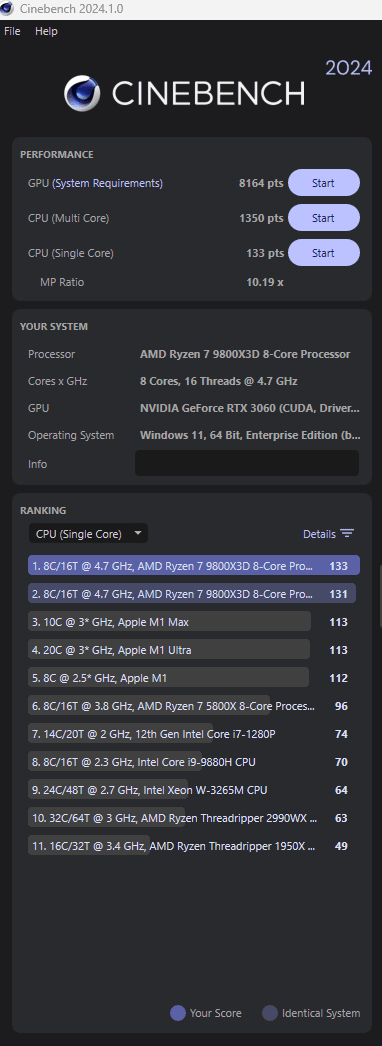The image size is (382, 1046).
Task: Click the 1350 pts multi core score
Action: tap(261, 218)
